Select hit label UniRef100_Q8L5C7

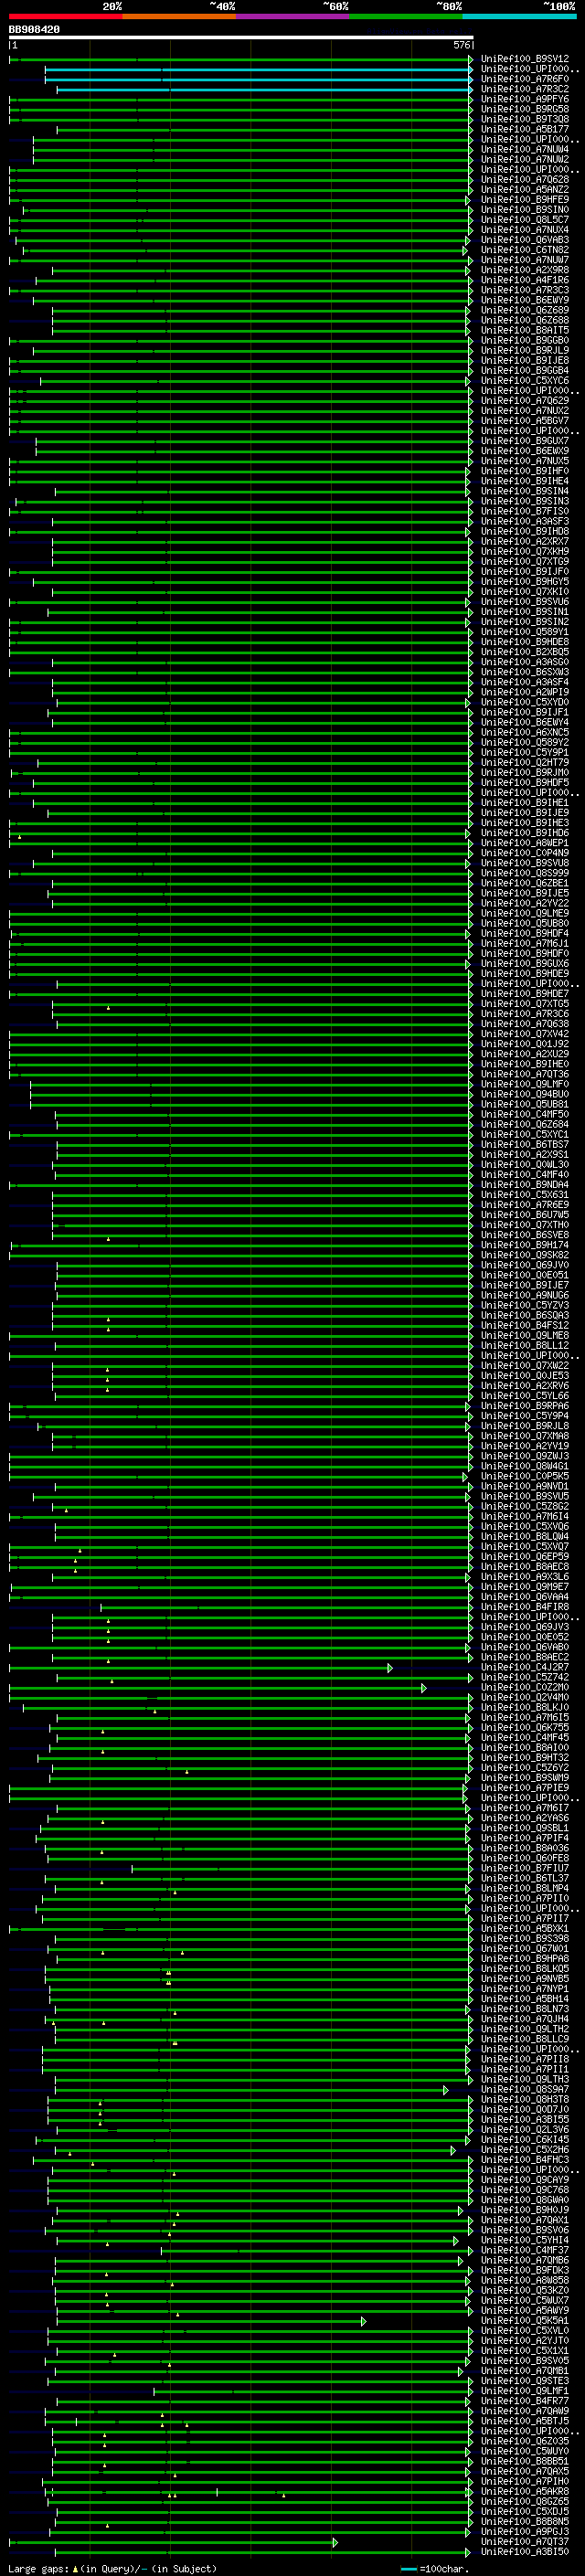[525, 220]
